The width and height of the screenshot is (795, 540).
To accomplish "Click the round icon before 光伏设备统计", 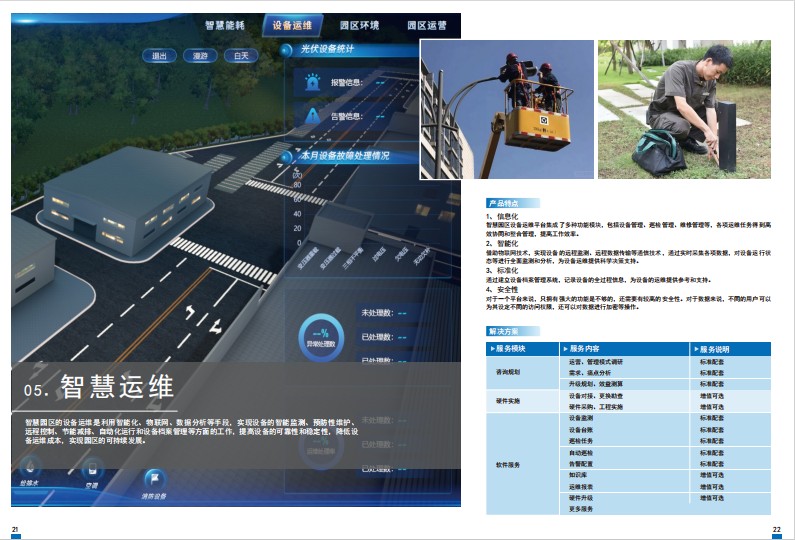I will click(x=288, y=48).
